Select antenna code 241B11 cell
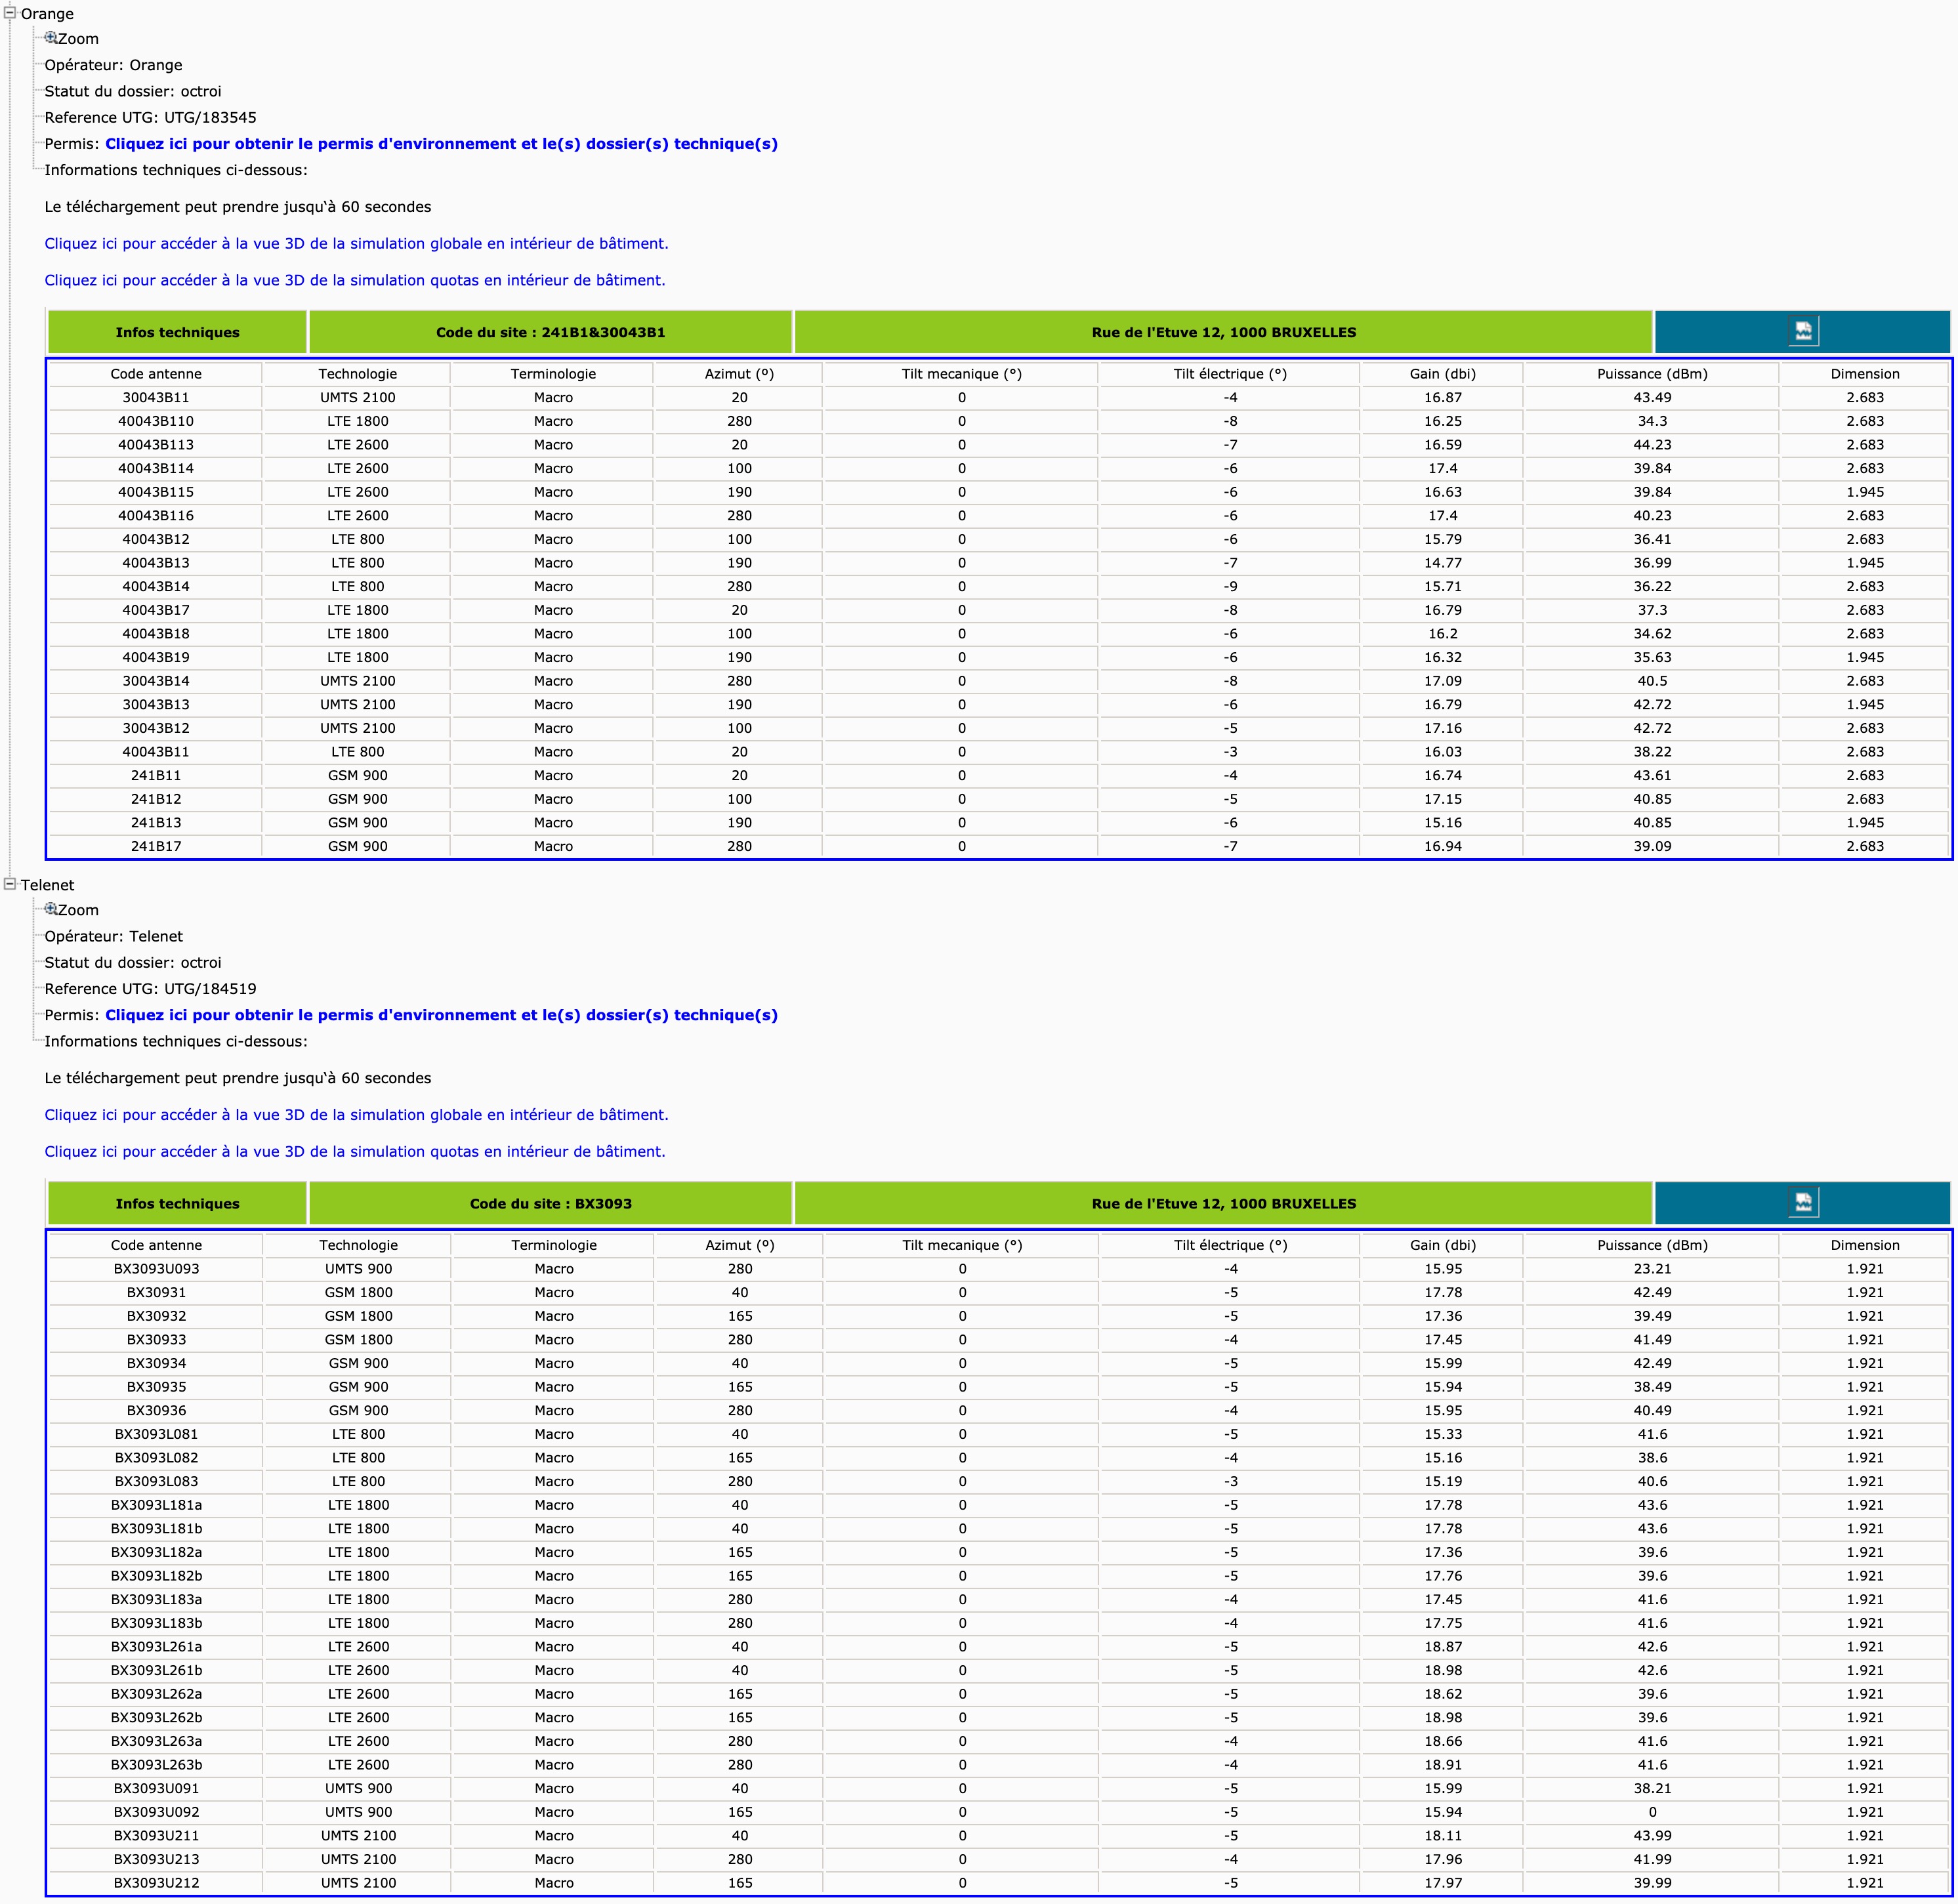 [156, 775]
